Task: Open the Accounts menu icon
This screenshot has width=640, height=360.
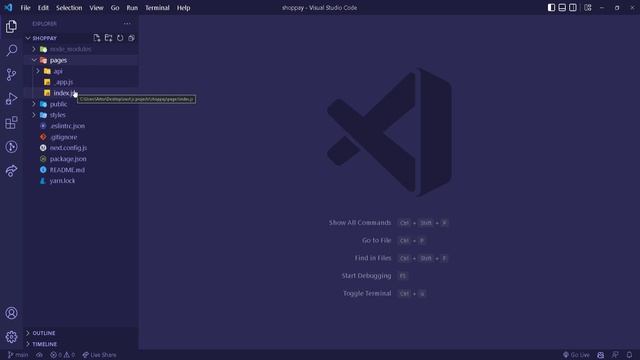Action: (x=11, y=313)
